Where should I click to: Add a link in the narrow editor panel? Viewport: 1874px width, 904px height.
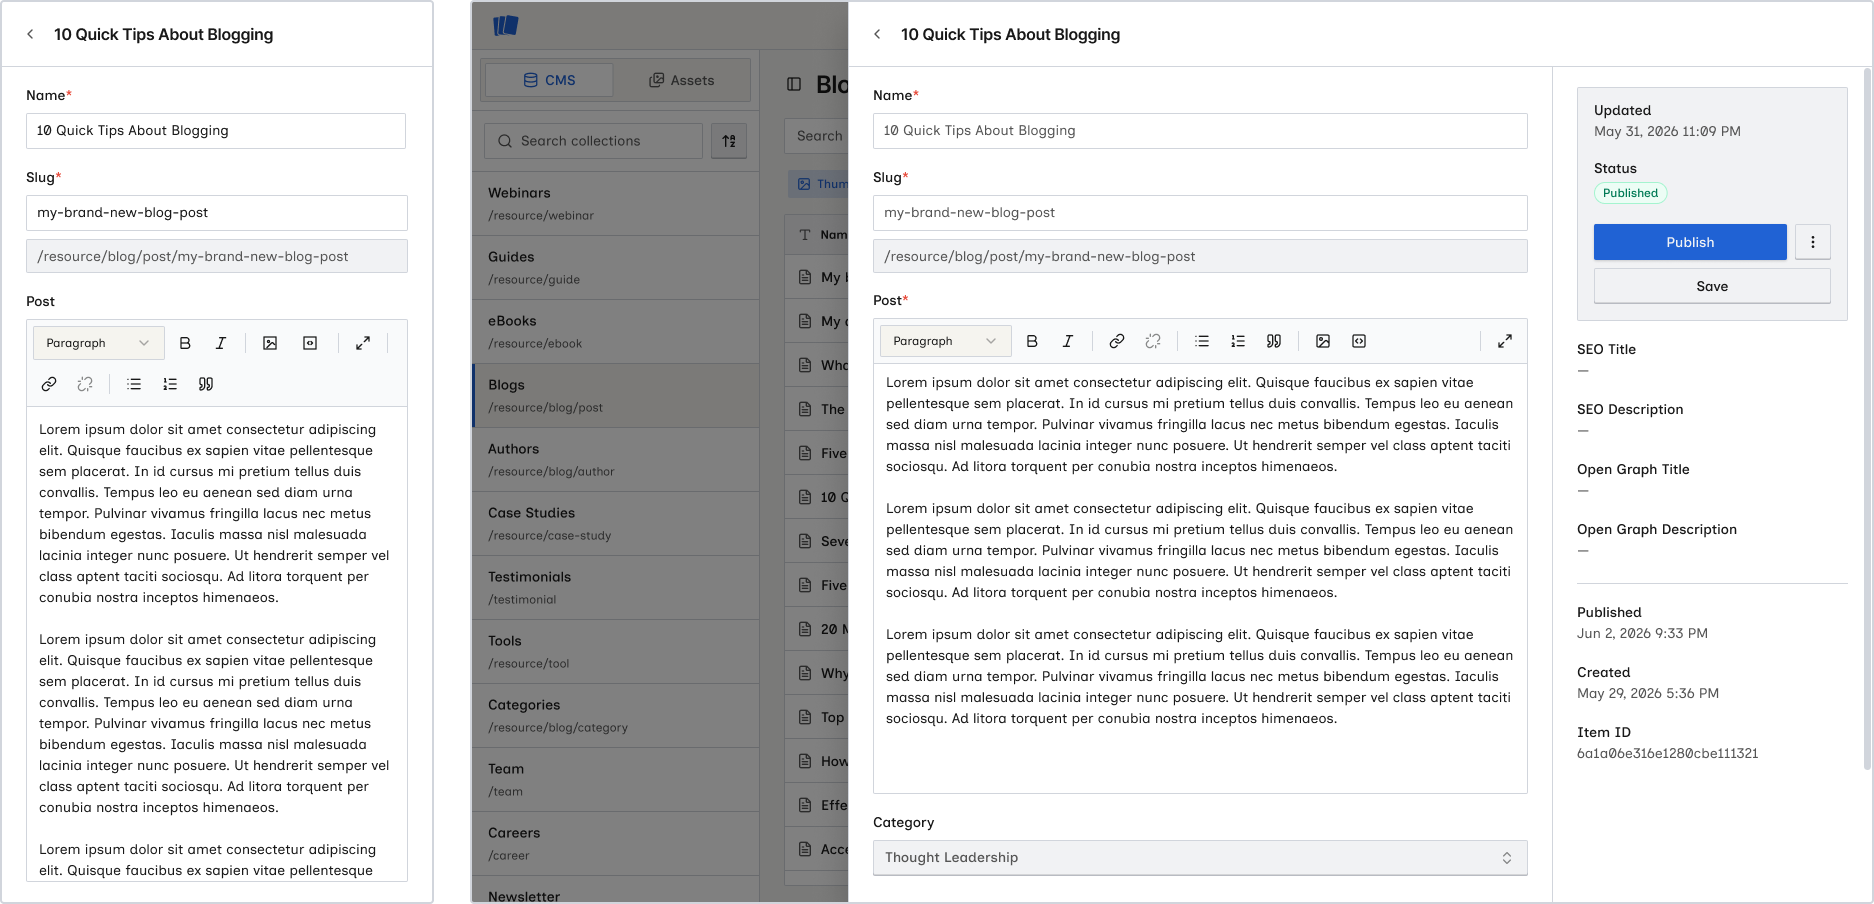[49, 384]
